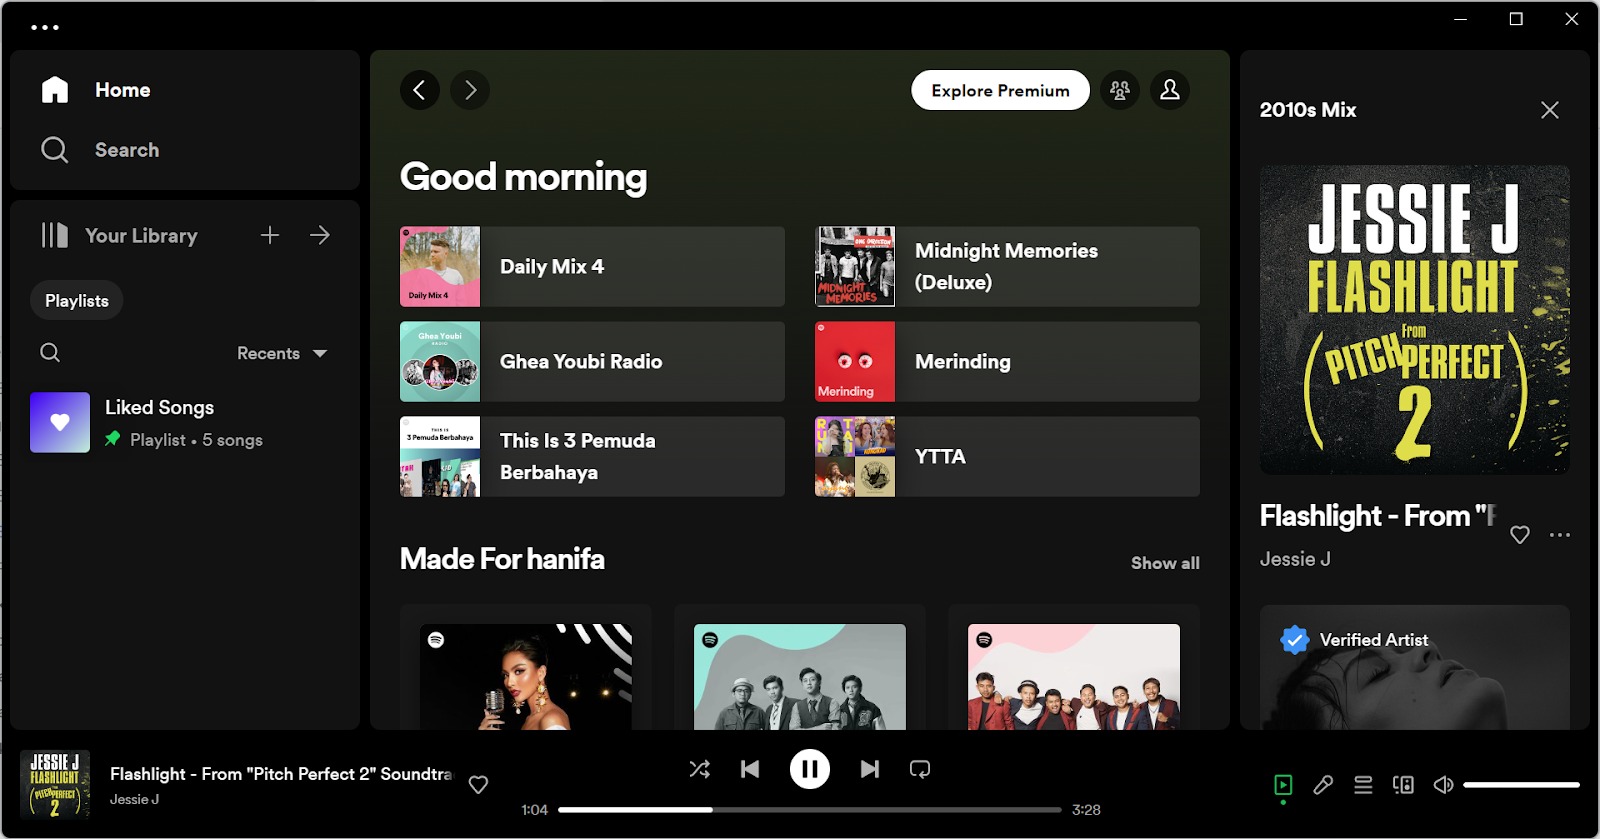Viewport: 1600px width, 839px height.
Task: Click the elapsed time 1:04
Action: click(535, 810)
